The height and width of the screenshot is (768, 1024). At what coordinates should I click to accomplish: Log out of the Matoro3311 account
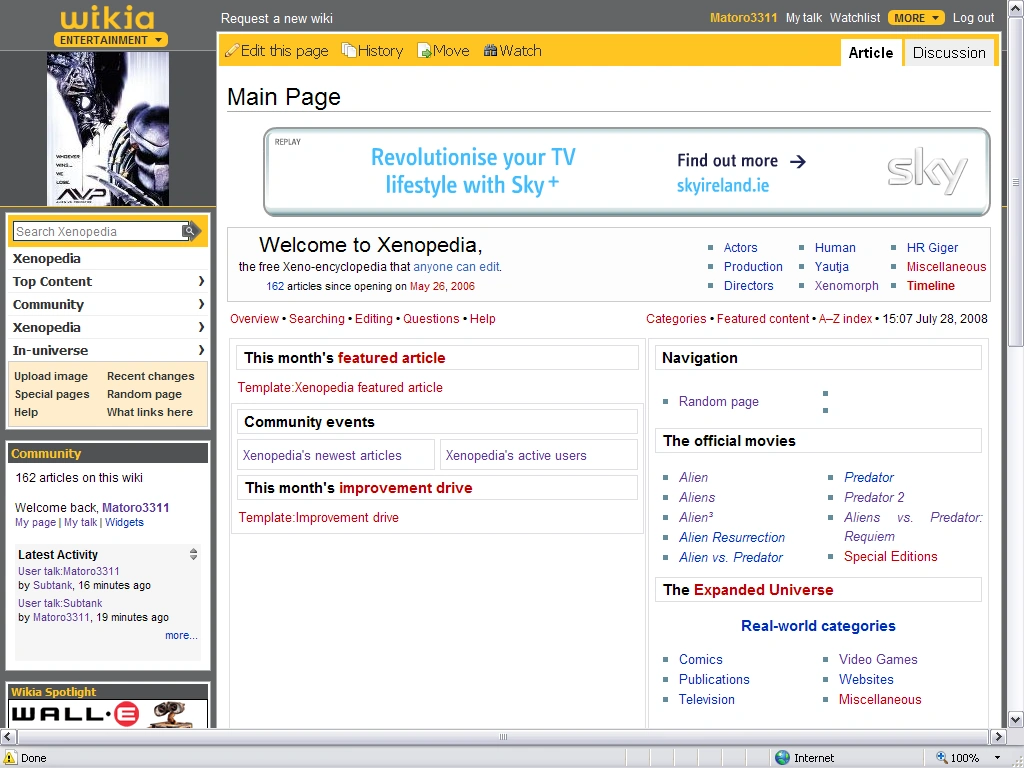(971, 17)
